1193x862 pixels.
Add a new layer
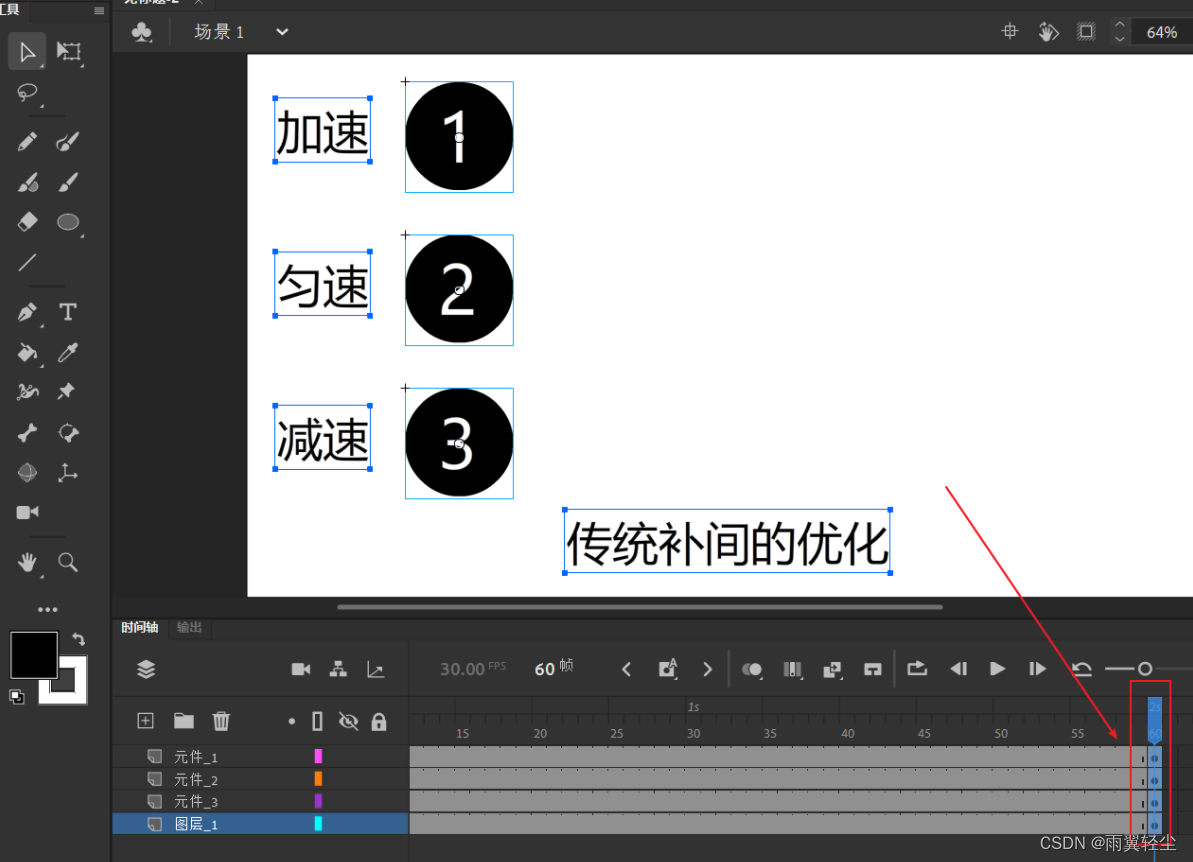[x=145, y=720]
